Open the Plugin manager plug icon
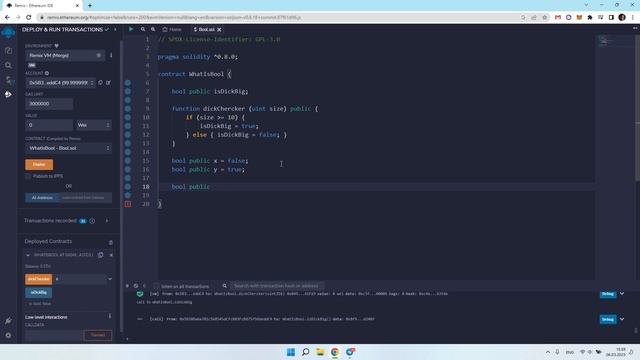Viewport: 640px width, 360px height. (x=8, y=321)
